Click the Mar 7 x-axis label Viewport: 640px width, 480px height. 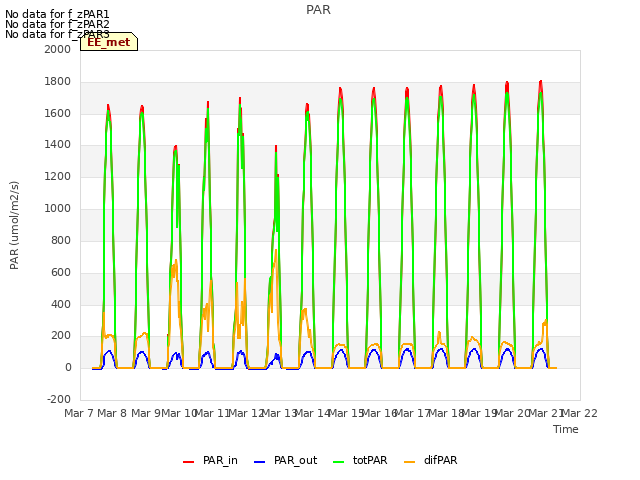(x=79, y=413)
